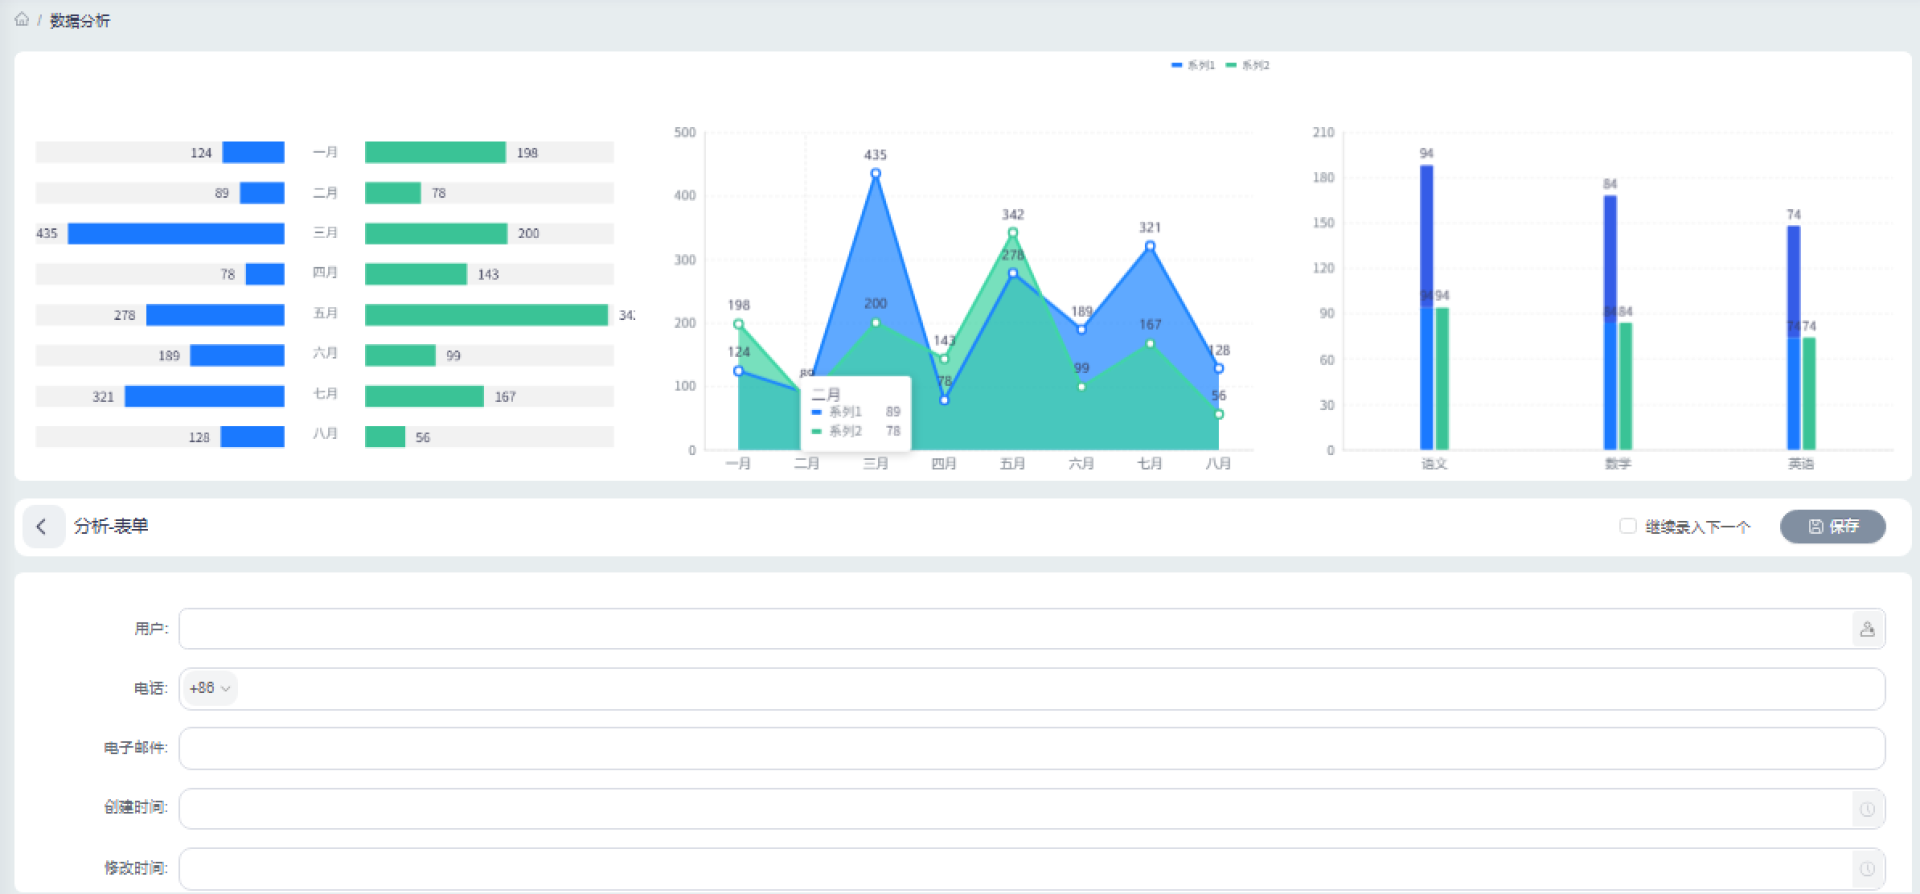
Task: Toggle 系列1 legend in chart
Action: pyautogui.click(x=1193, y=65)
